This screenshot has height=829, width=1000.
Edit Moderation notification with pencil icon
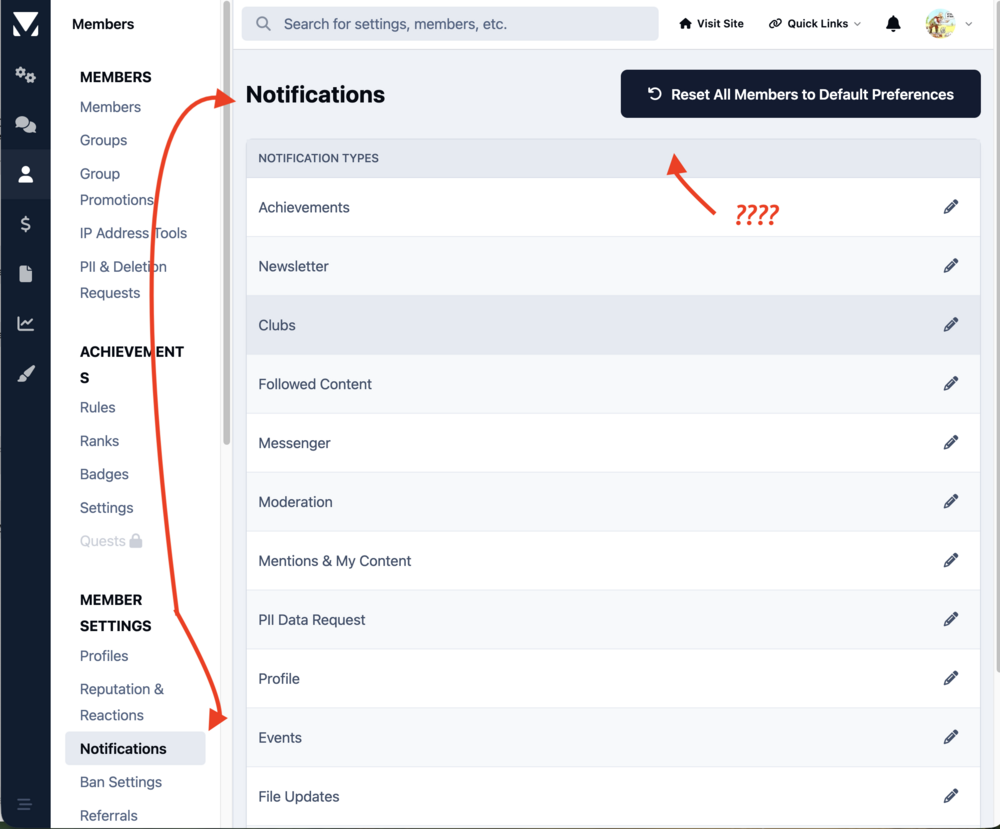click(951, 501)
